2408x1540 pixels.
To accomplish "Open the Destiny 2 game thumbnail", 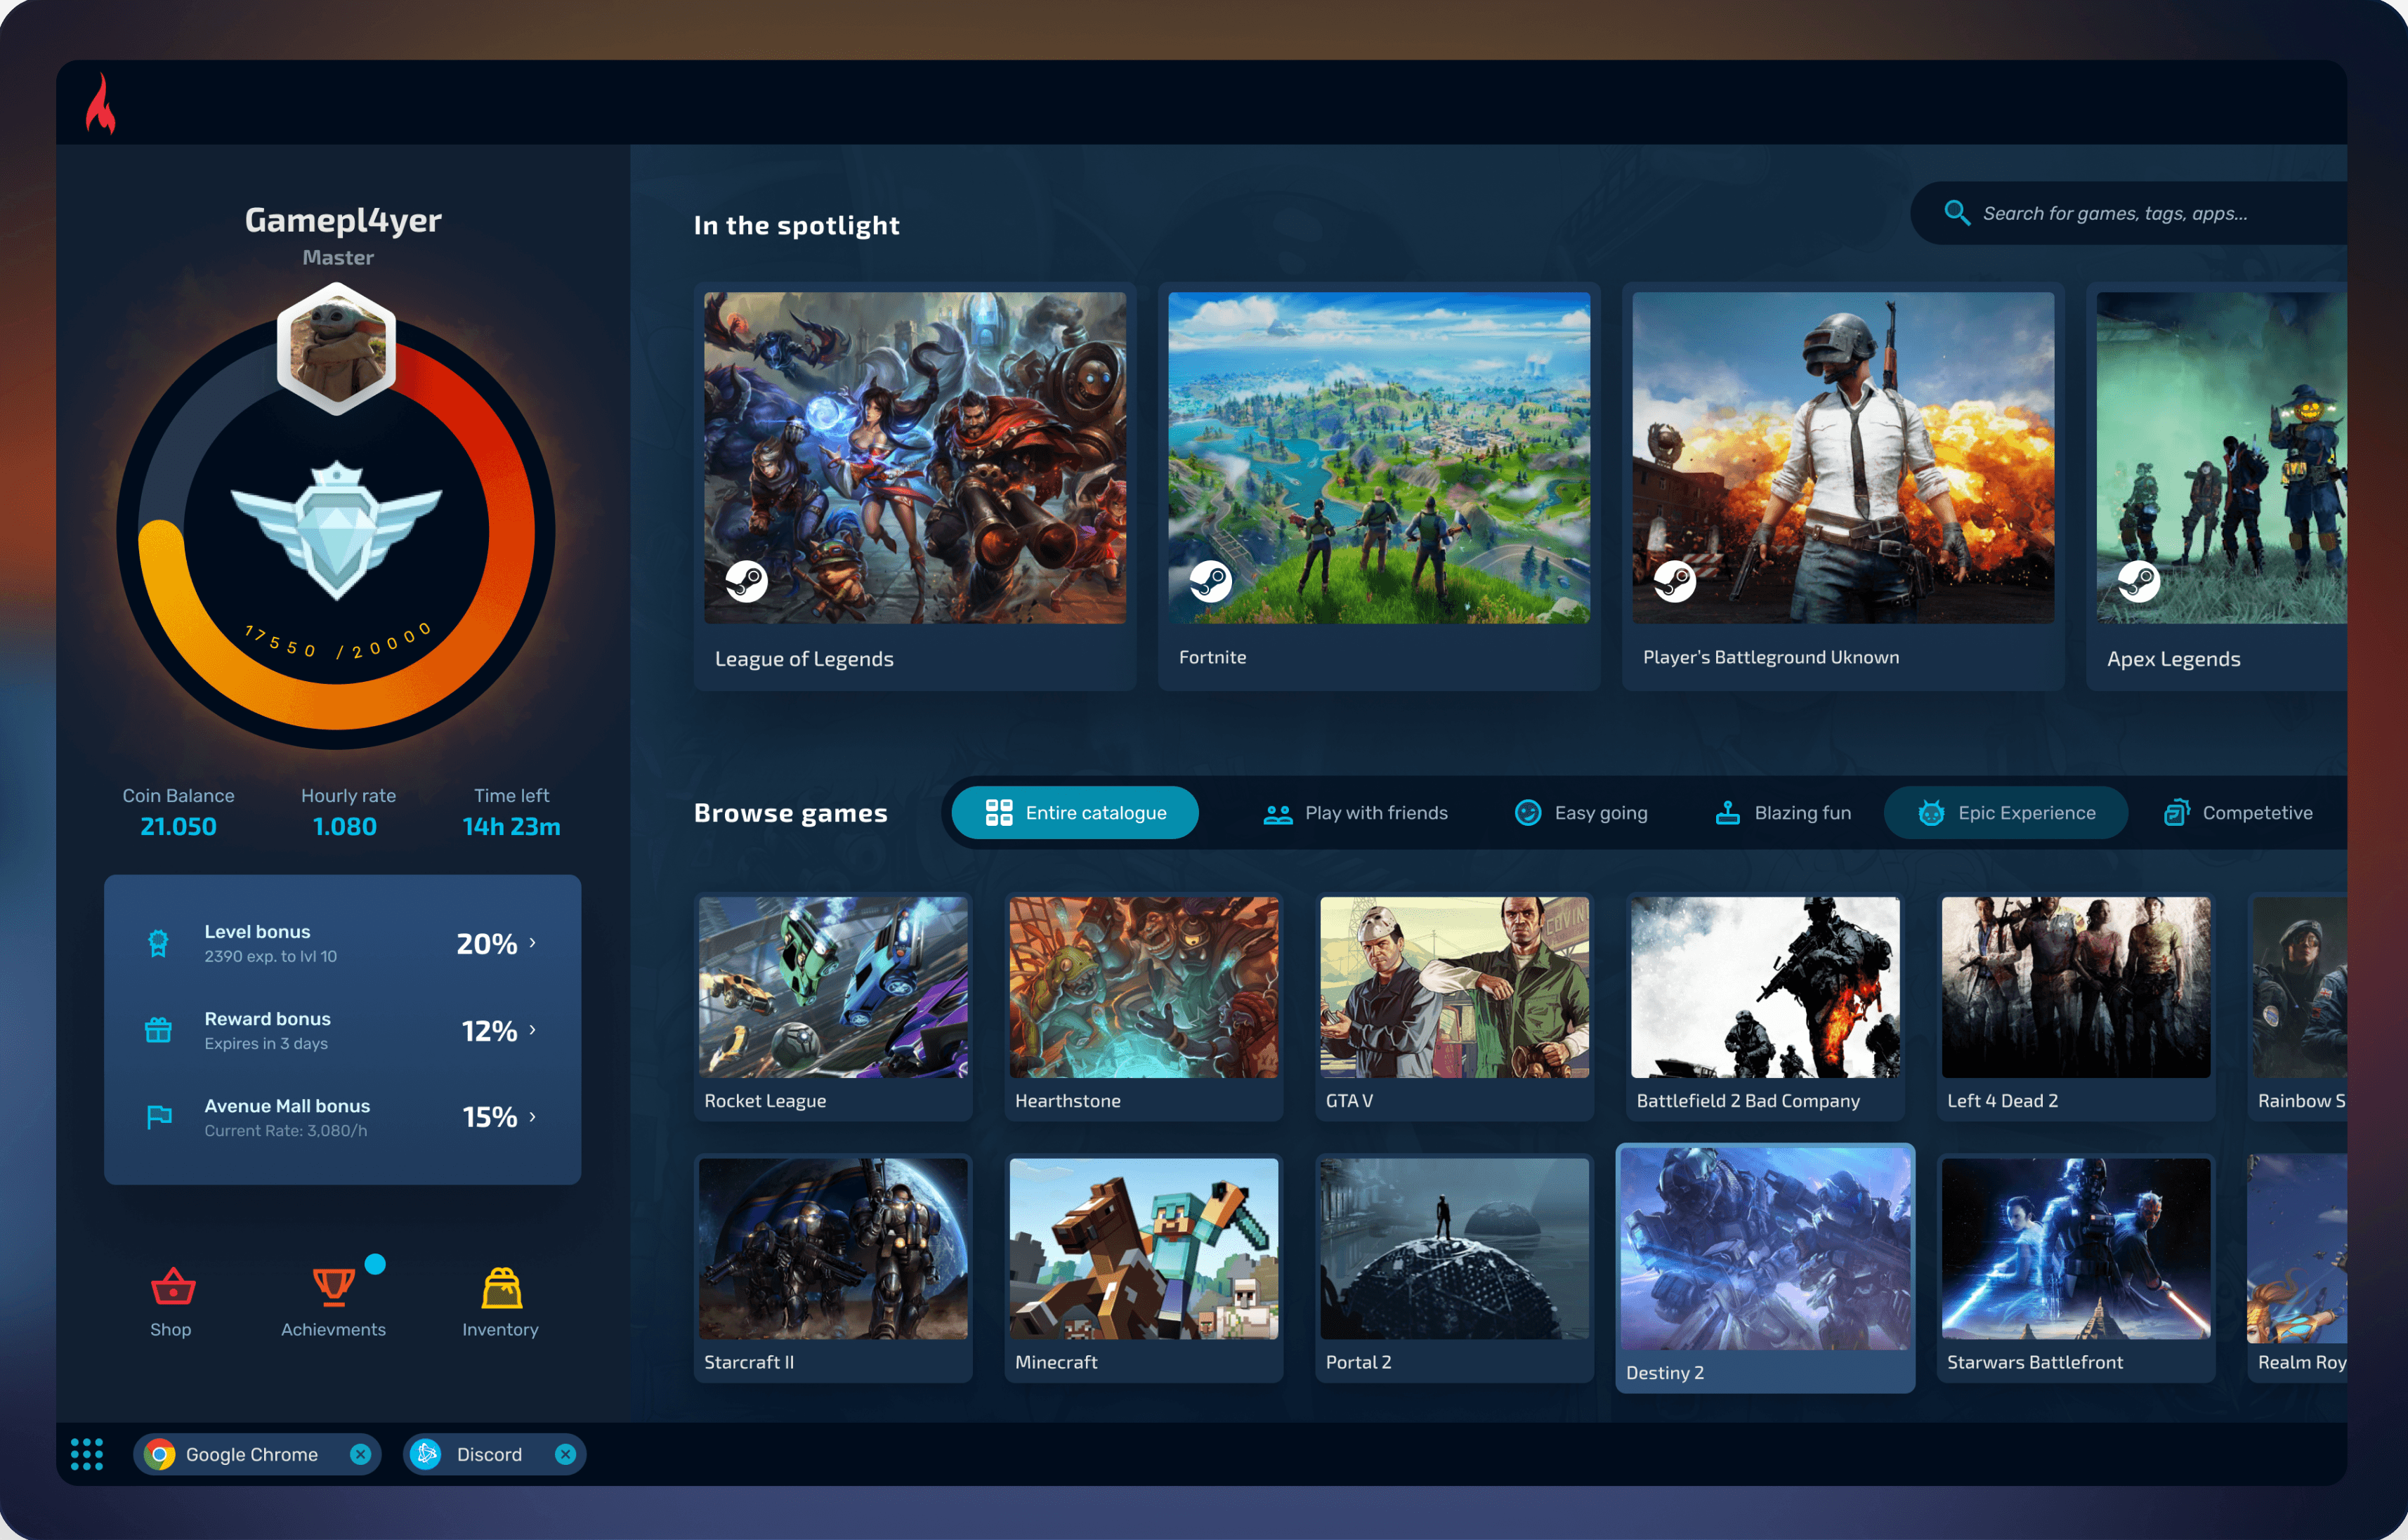I will [1765, 1248].
